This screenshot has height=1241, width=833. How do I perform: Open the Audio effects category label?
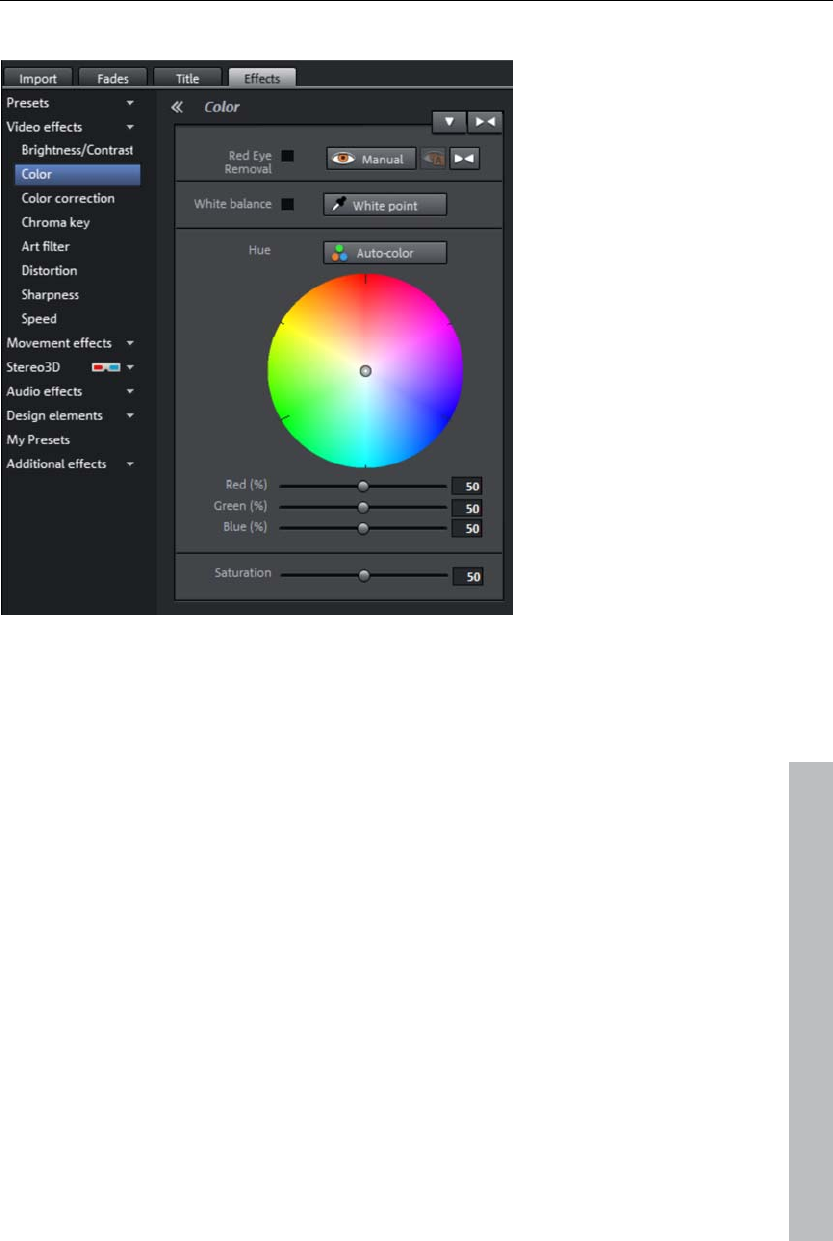coord(44,391)
